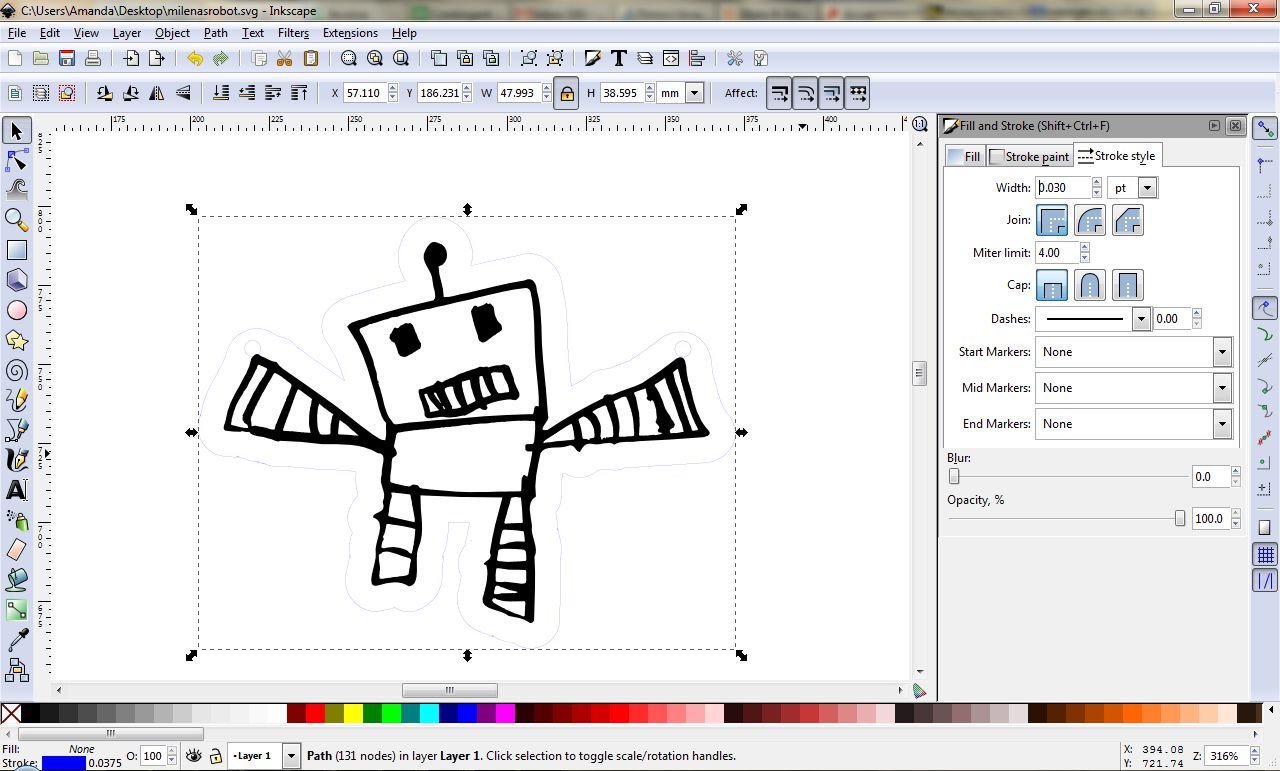Viewport: 1280px width, 771px height.
Task: Click the Print document icon
Action: pyautogui.click(x=93, y=59)
